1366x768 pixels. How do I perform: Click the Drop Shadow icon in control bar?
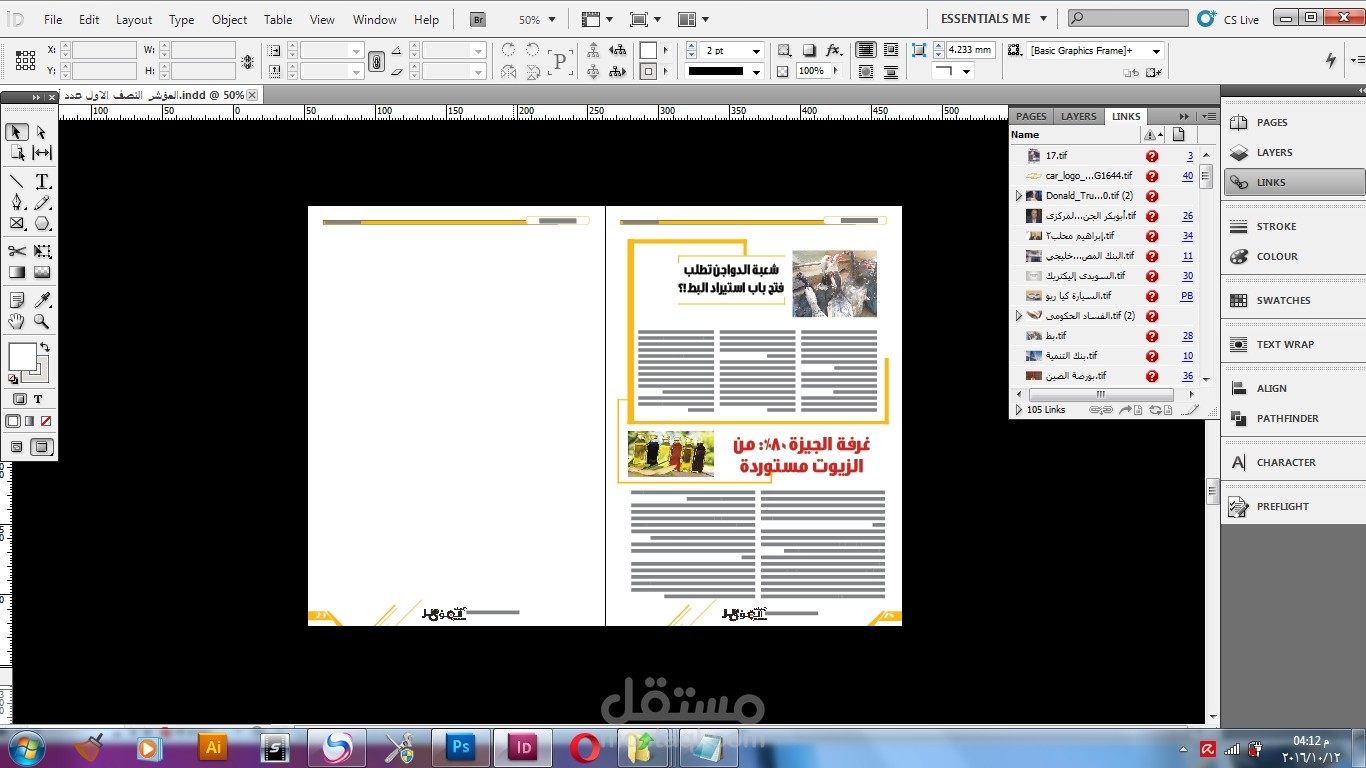[809, 50]
